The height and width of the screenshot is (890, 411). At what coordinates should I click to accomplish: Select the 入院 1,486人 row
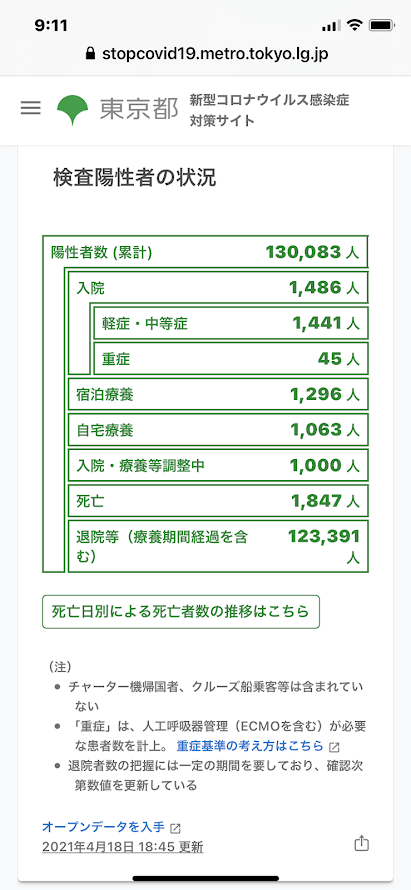(218, 288)
